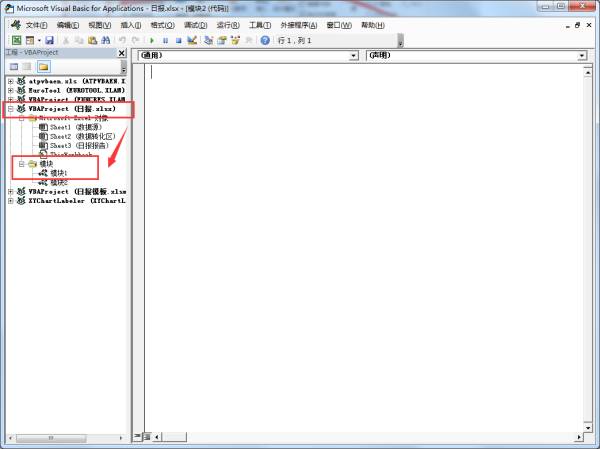Viewport: 600px width, 449px height.
Task: Open the 格式(O) menu
Action: click(x=163, y=25)
